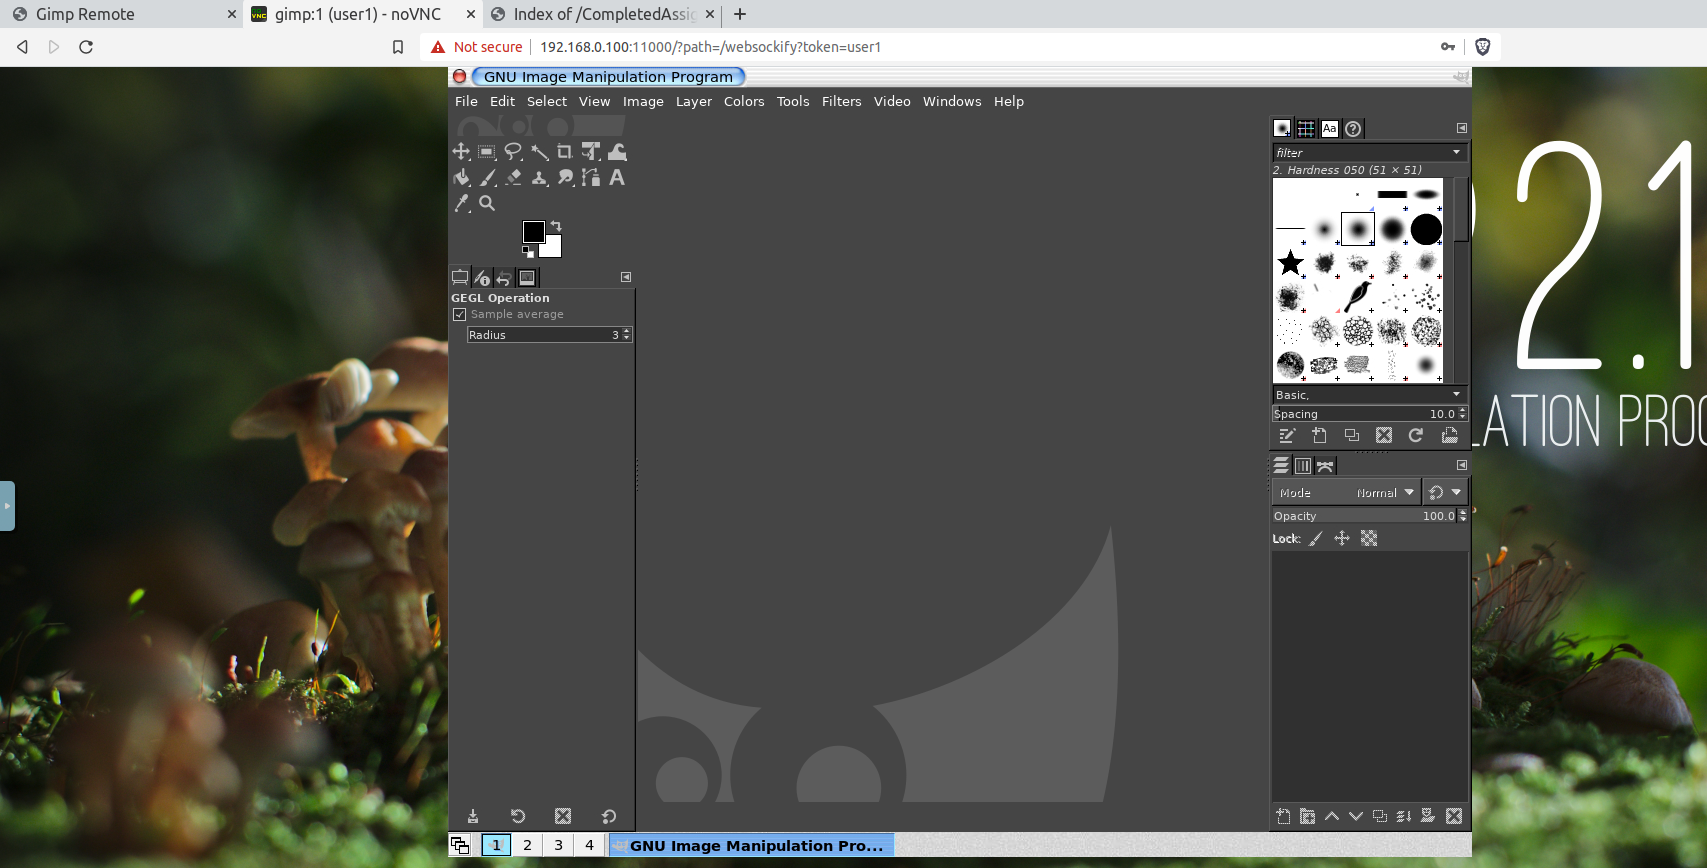Choose the Smudge tool

click(x=565, y=177)
